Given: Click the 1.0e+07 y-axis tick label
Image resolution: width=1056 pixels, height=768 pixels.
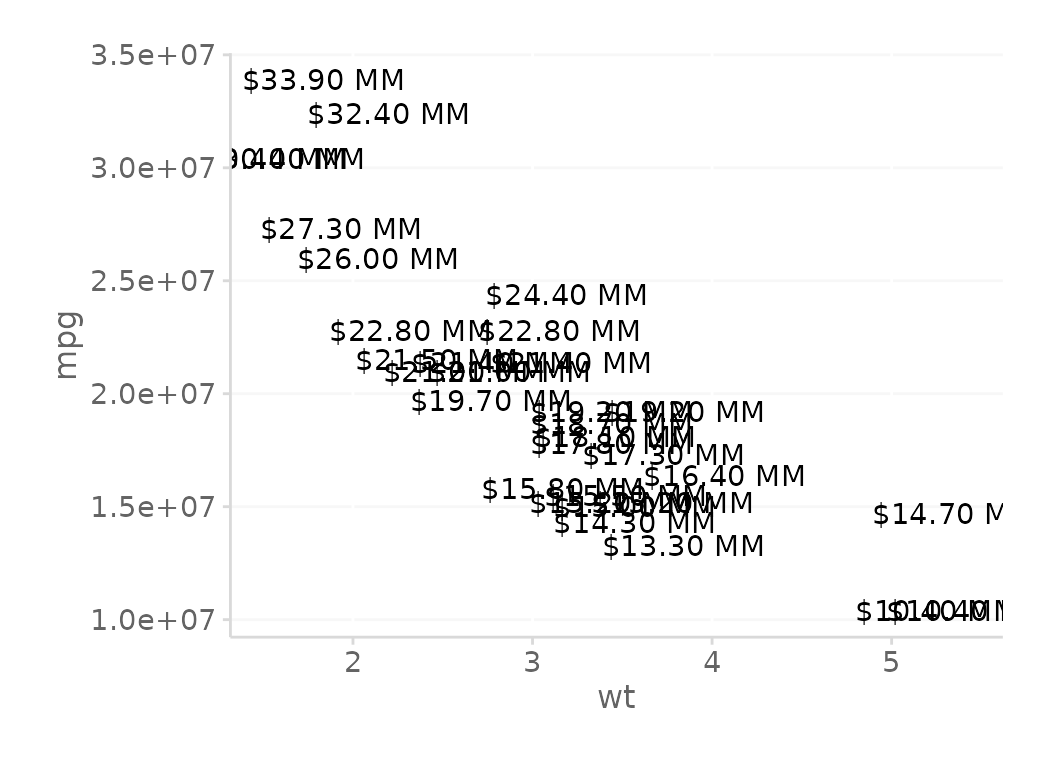Looking at the screenshot, I should 153,620.
